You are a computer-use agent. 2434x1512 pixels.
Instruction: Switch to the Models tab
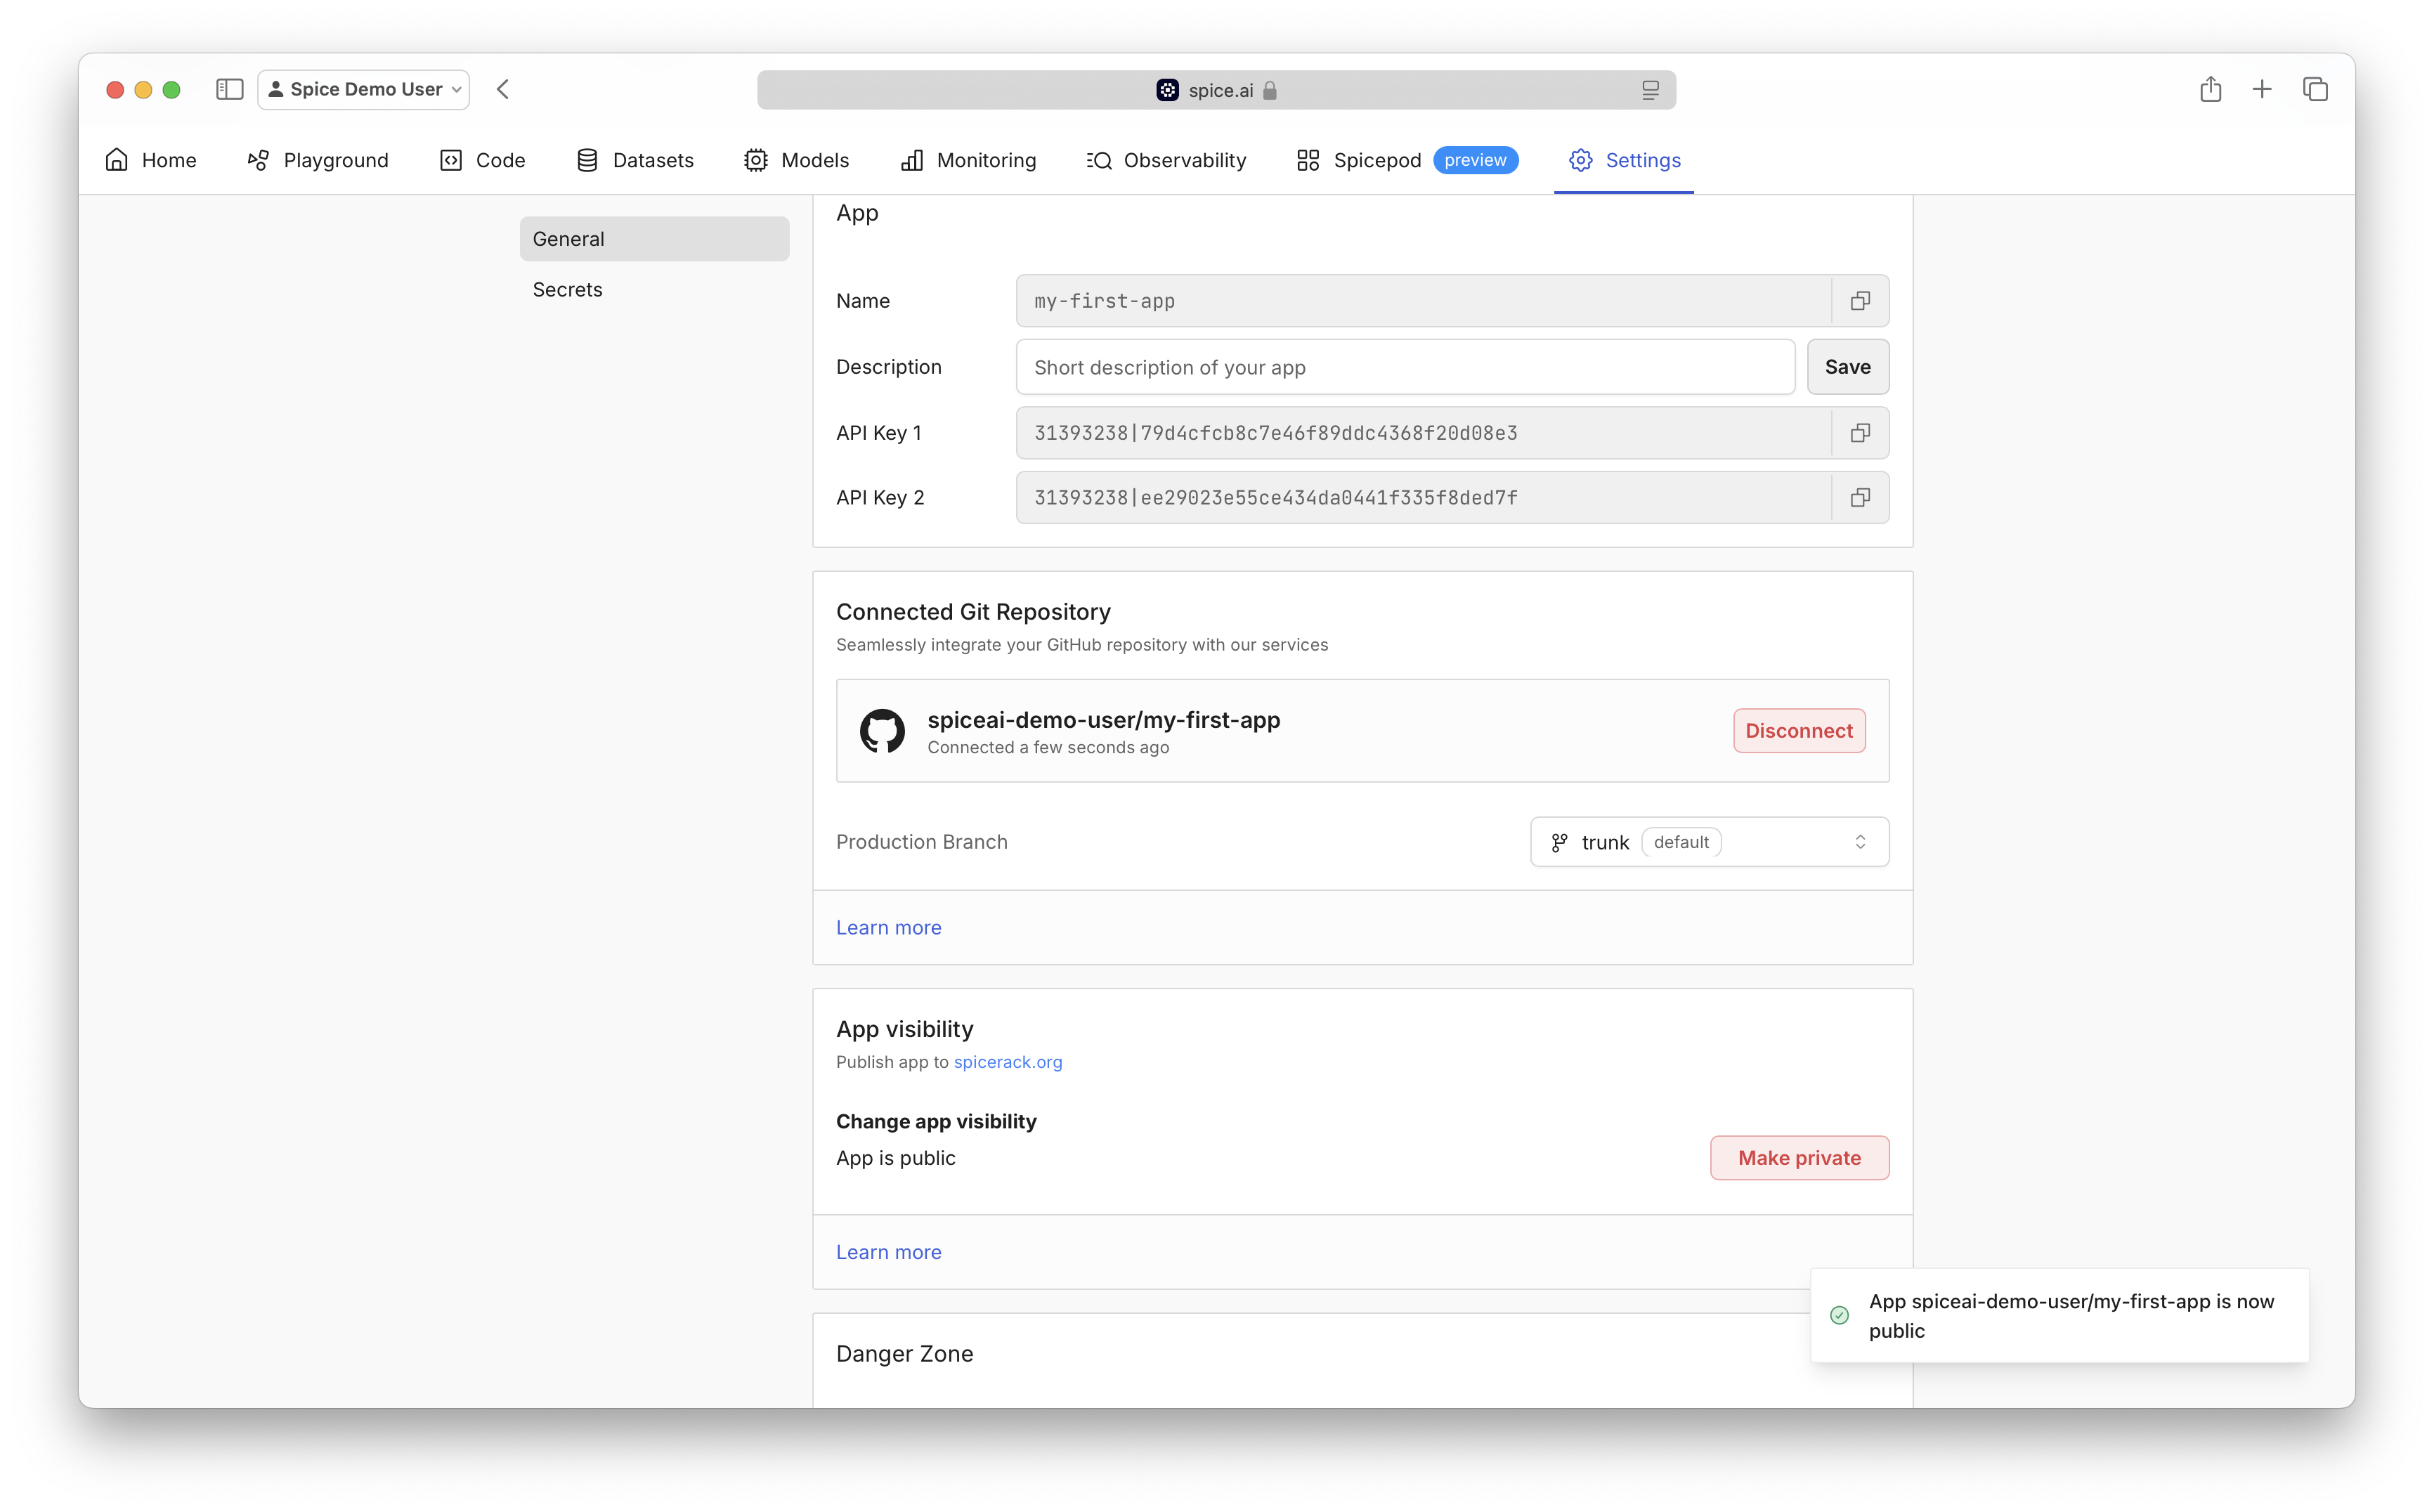click(797, 160)
